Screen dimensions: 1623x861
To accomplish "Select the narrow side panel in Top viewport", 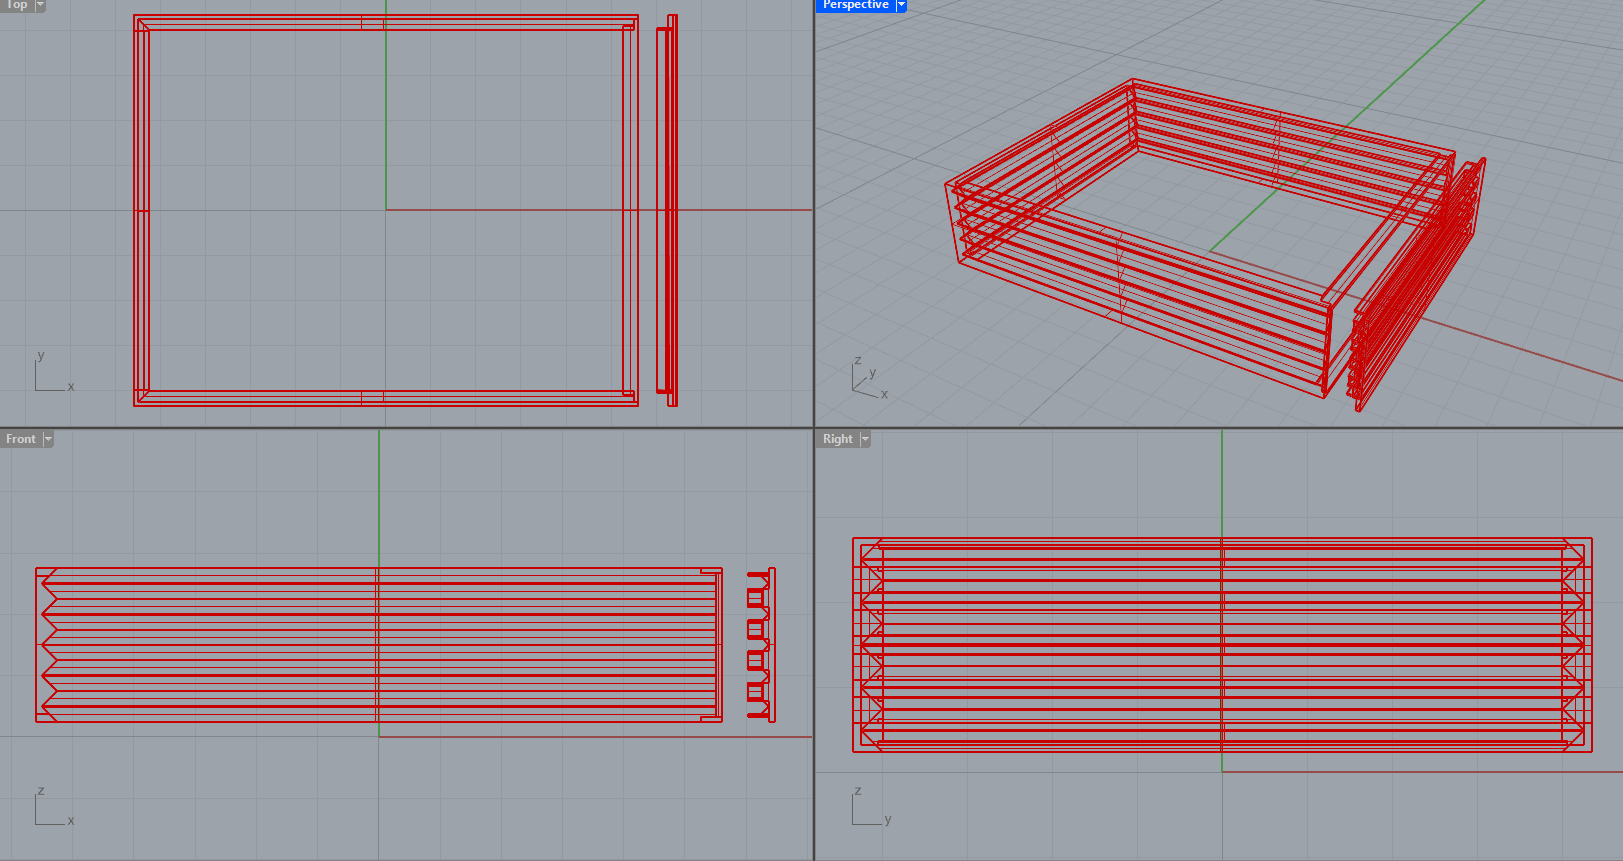I will tap(667, 210).
